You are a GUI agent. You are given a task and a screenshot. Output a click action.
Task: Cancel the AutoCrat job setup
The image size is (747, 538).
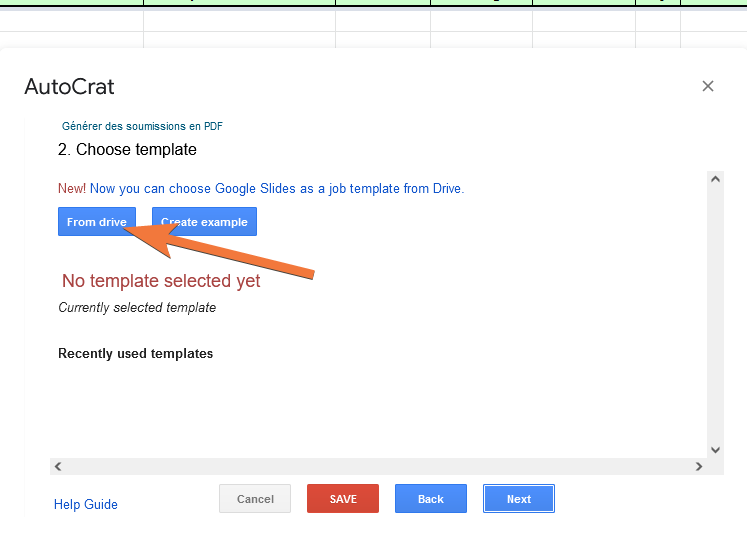[x=255, y=499]
